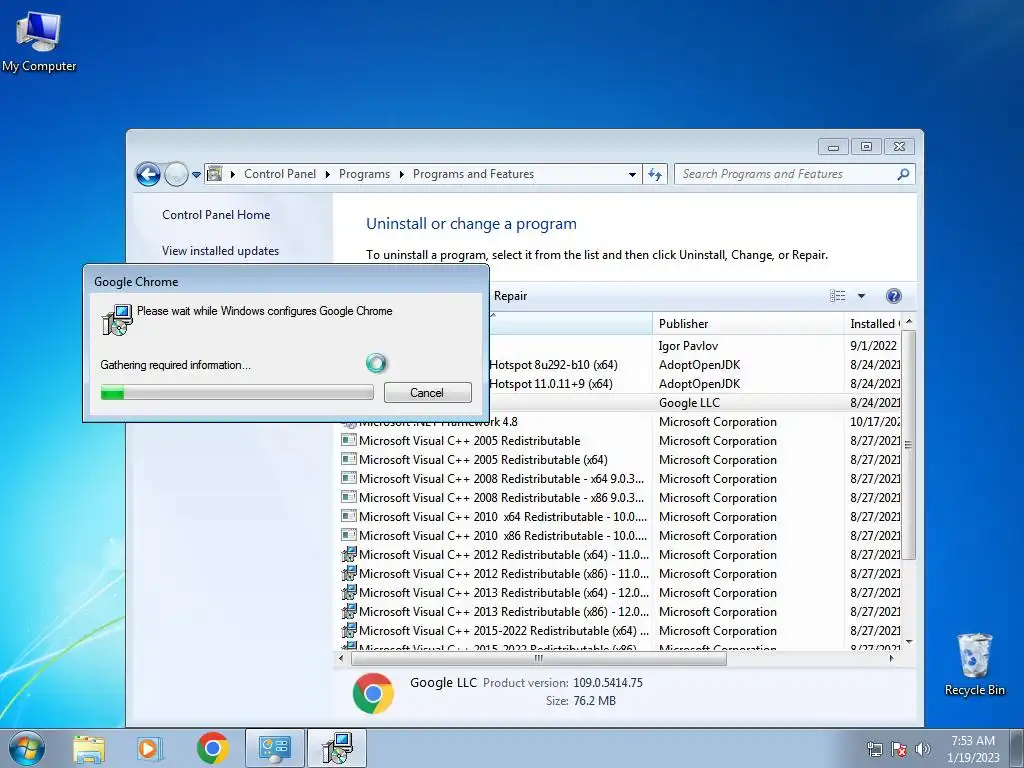Select Microsoft Visual C++ 2010 x86 Redistributable row

point(620,536)
